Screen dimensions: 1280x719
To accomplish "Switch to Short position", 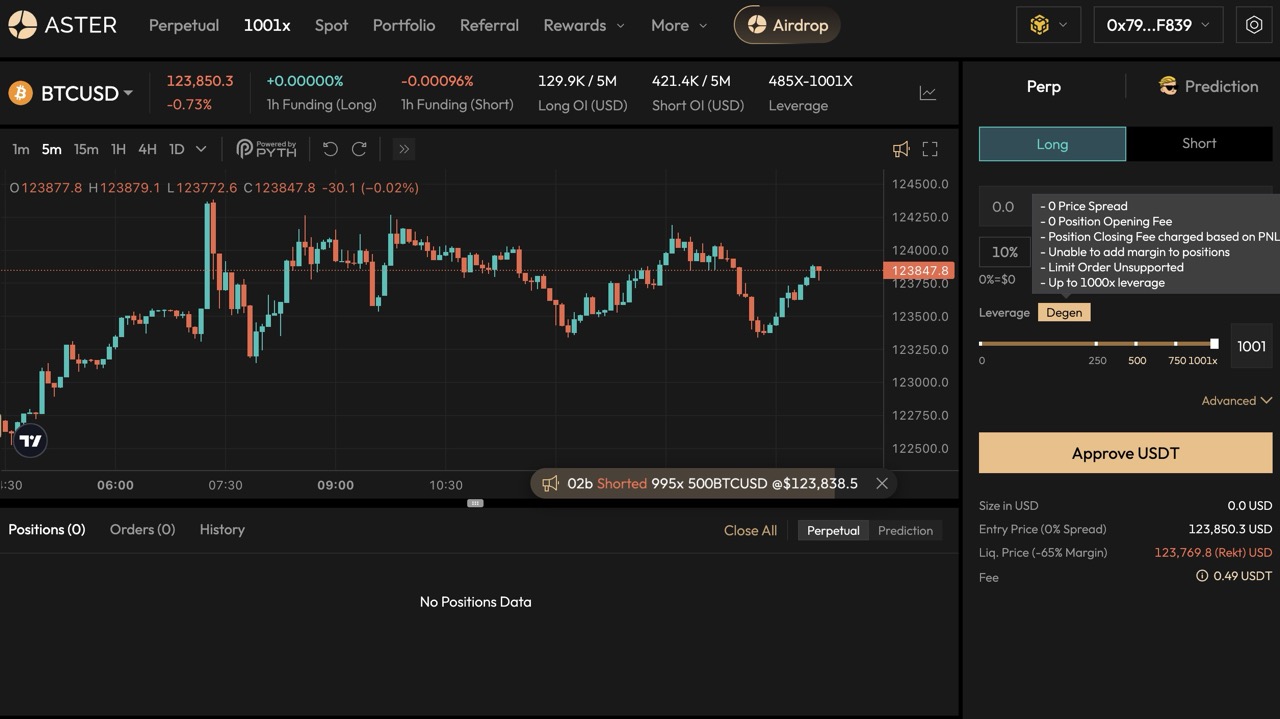I will coord(1199,144).
